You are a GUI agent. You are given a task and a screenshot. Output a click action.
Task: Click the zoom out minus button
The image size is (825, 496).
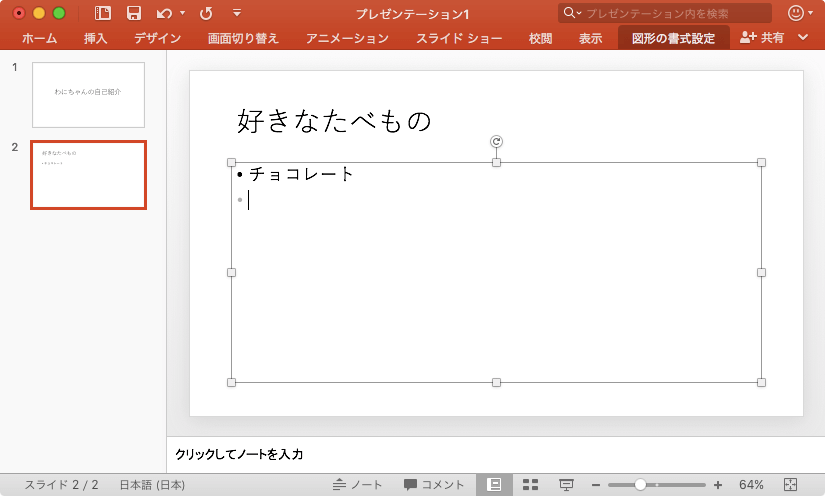(x=596, y=485)
